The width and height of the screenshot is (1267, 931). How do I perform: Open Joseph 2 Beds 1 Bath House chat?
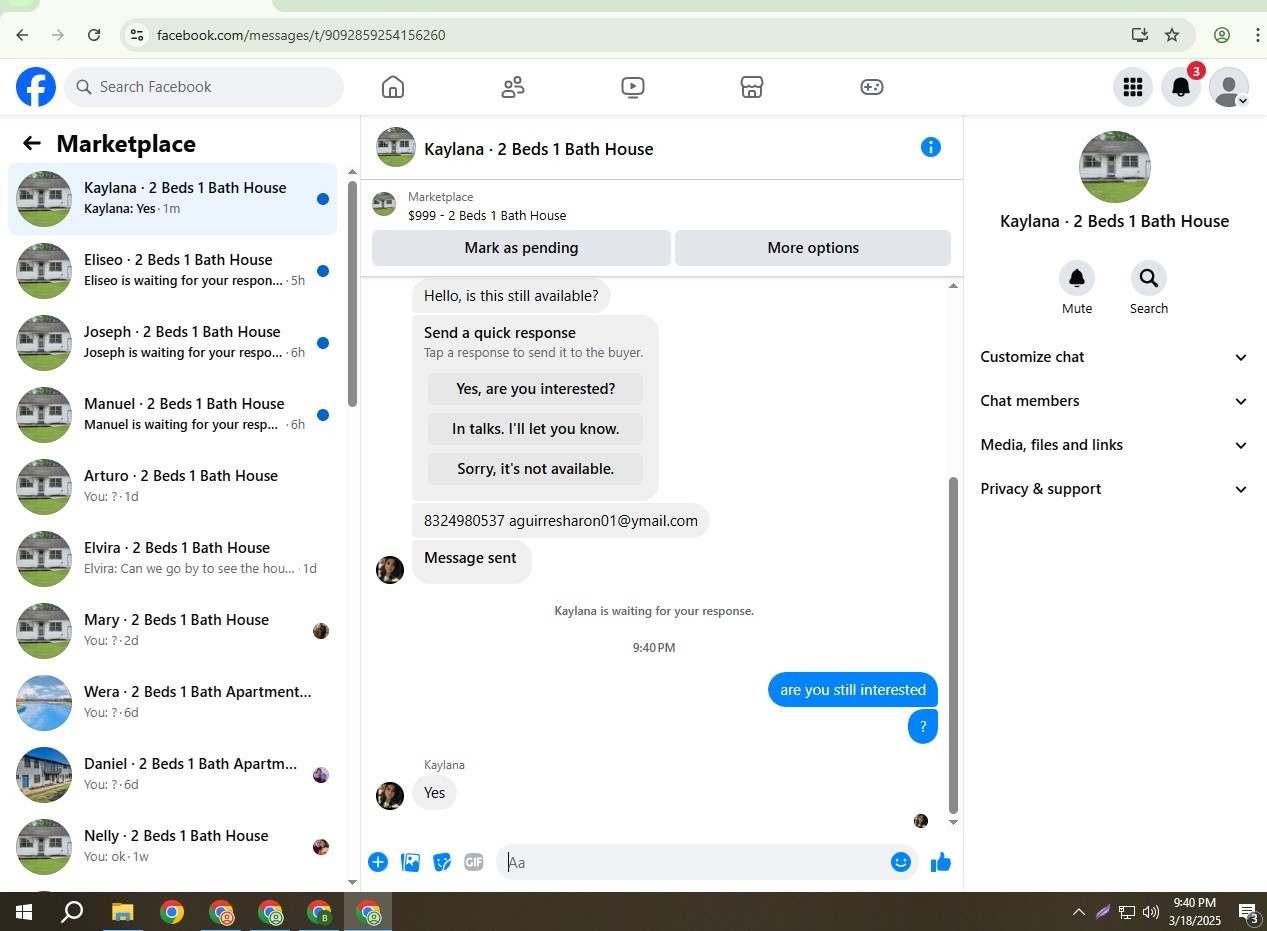point(173,343)
